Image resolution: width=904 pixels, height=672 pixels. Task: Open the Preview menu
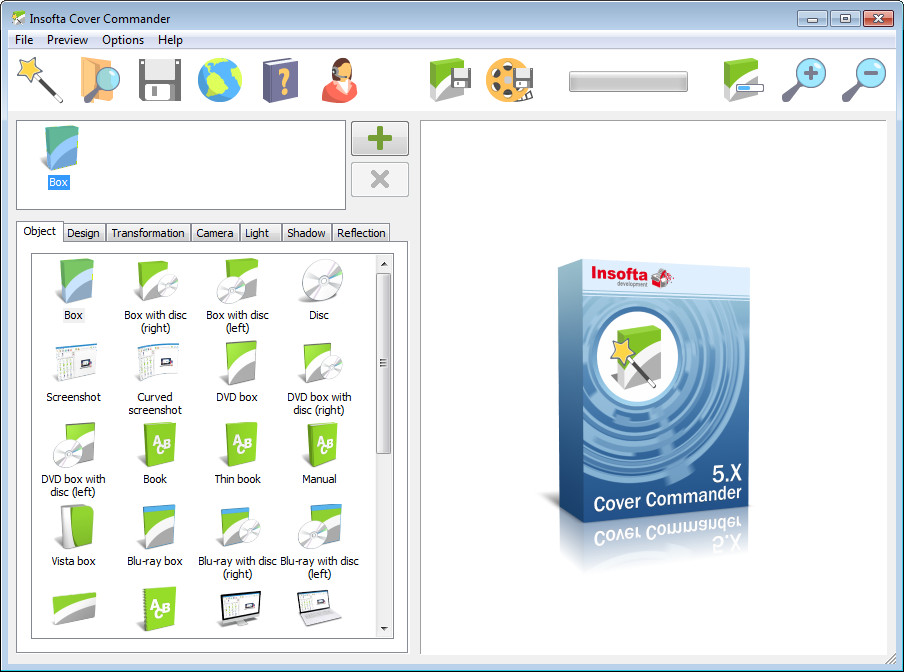tap(67, 40)
